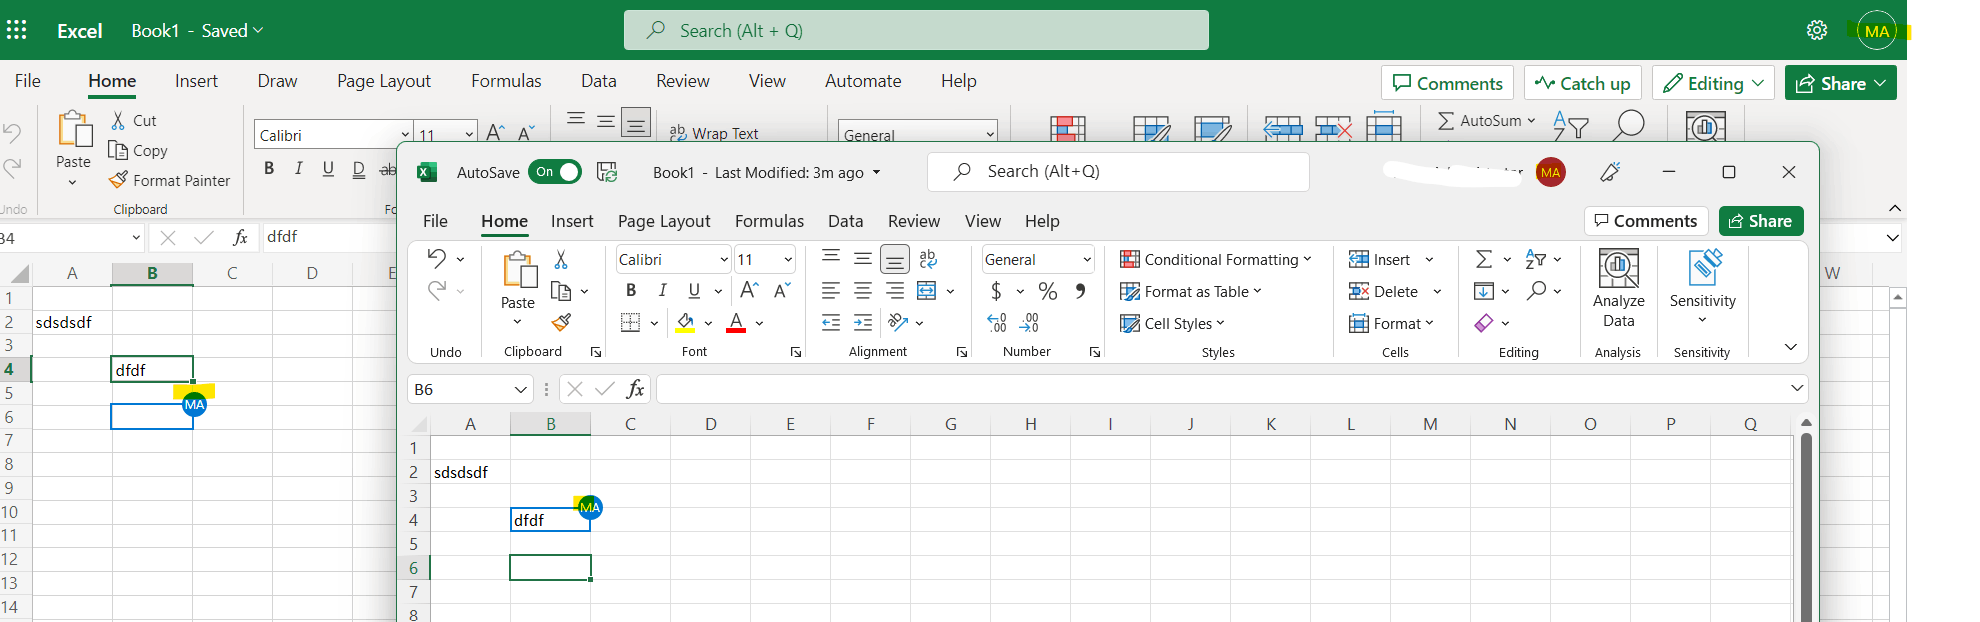Click Increase Decimal in desktop Excel
This screenshot has height=622, width=1980.
[997, 322]
